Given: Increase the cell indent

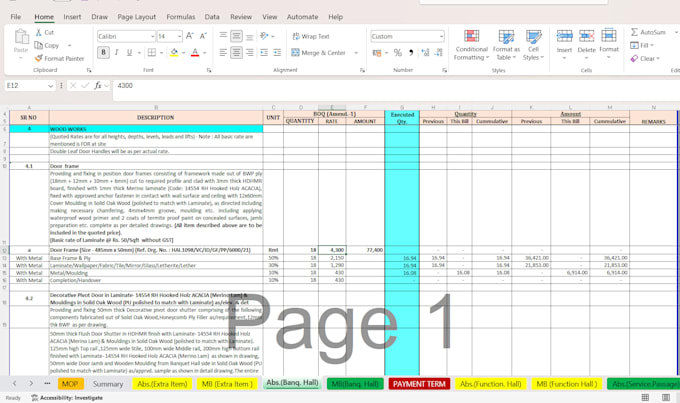Looking at the screenshot, I should pos(277,52).
